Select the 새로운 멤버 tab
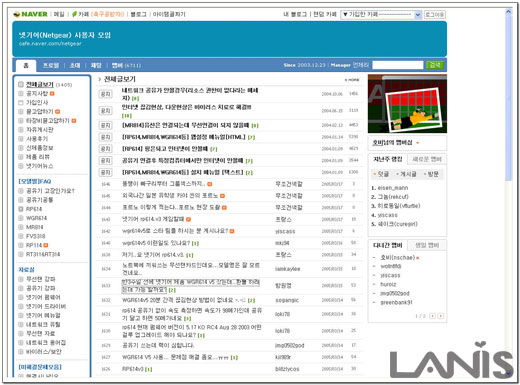Viewport: 520px width, 385px height. click(427, 159)
